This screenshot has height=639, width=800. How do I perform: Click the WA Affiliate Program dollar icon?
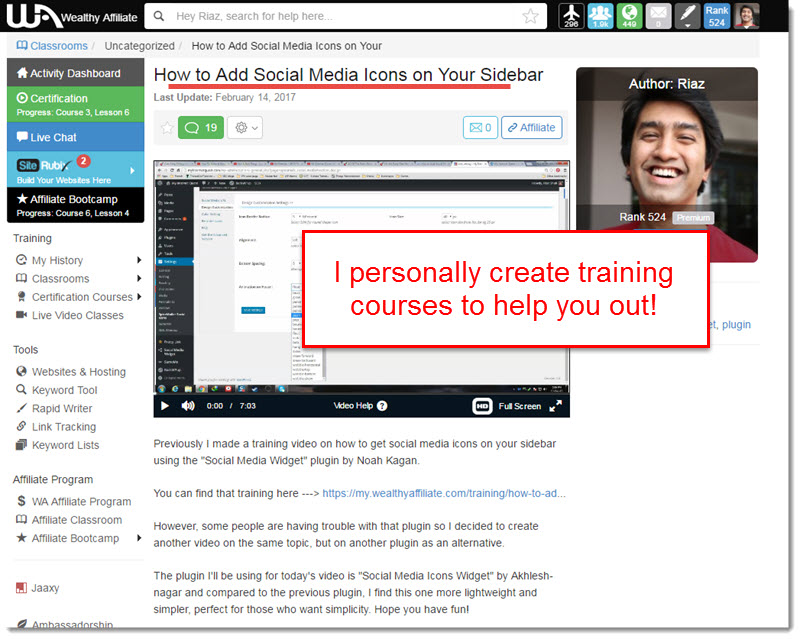pos(21,501)
